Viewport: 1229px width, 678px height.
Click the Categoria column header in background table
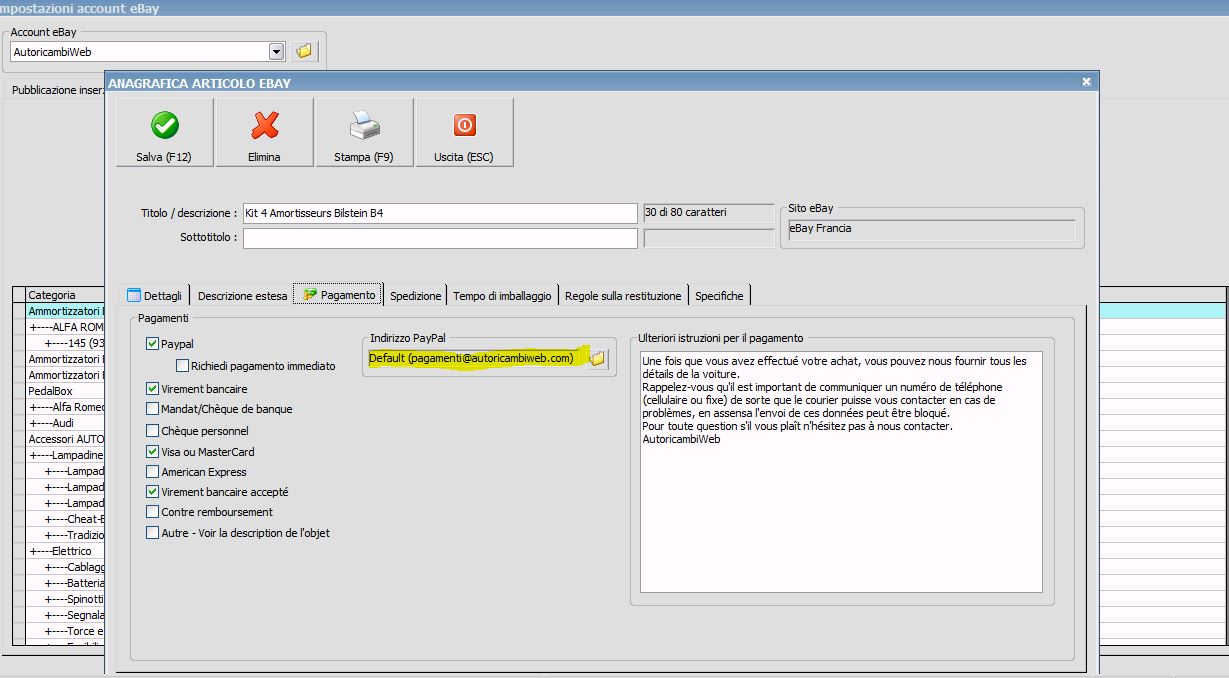point(66,295)
